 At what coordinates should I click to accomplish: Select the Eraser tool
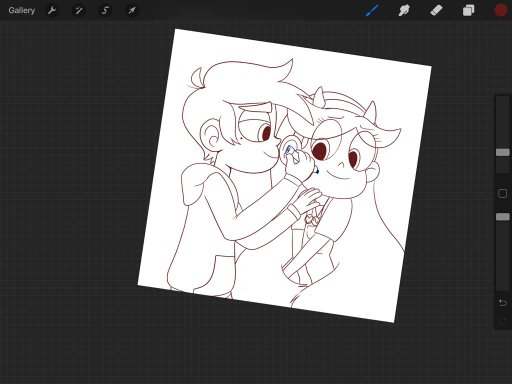436,10
